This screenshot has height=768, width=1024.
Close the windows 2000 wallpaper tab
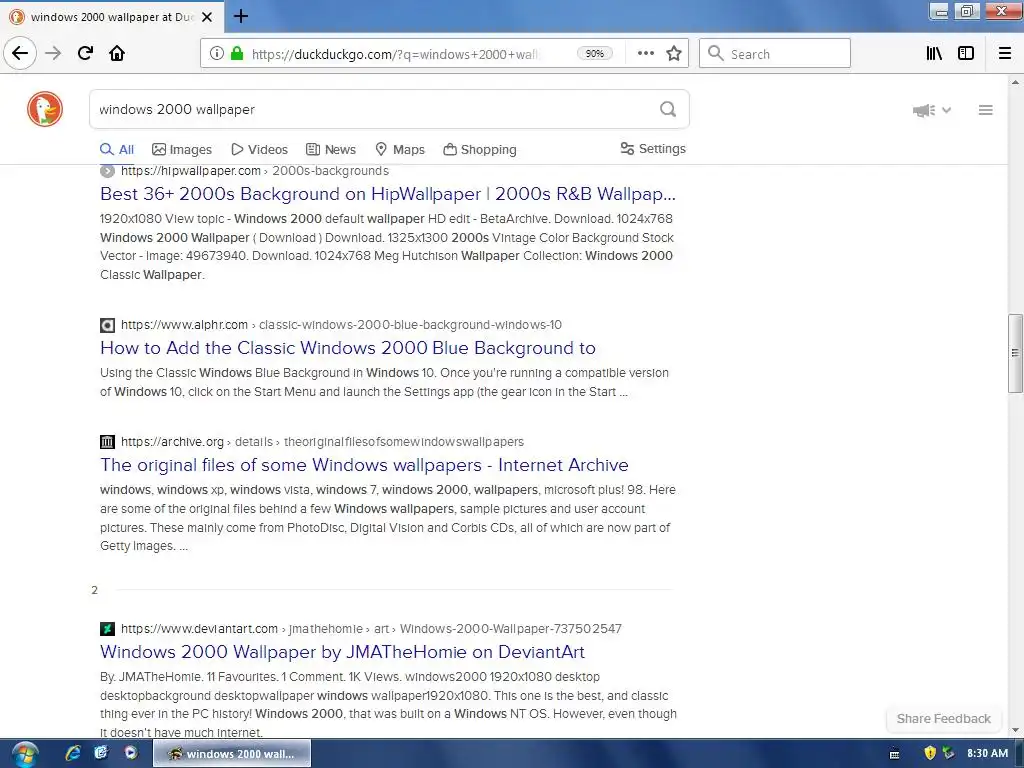point(207,17)
